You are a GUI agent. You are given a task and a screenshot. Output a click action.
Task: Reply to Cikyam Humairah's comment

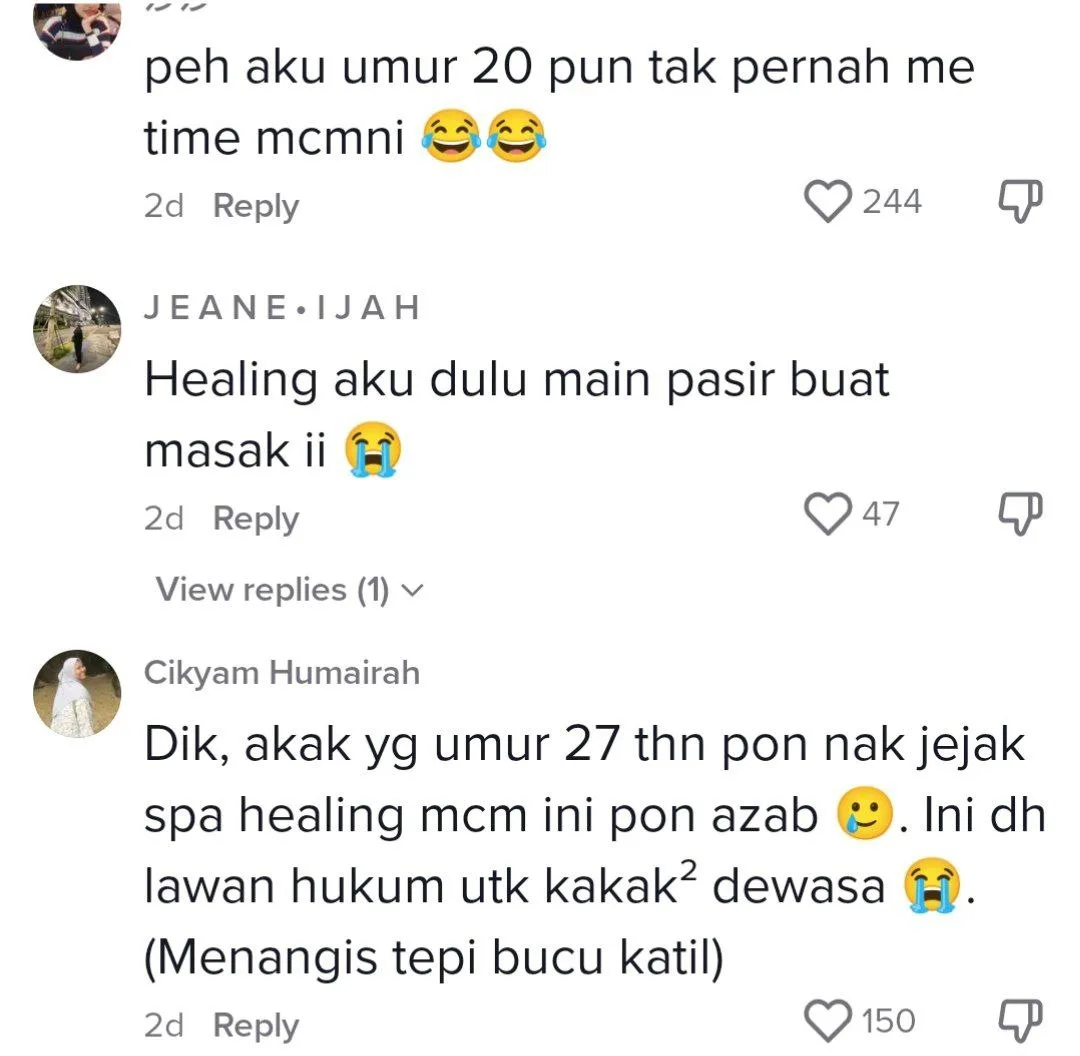pyautogui.click(x=256, y=1026)
